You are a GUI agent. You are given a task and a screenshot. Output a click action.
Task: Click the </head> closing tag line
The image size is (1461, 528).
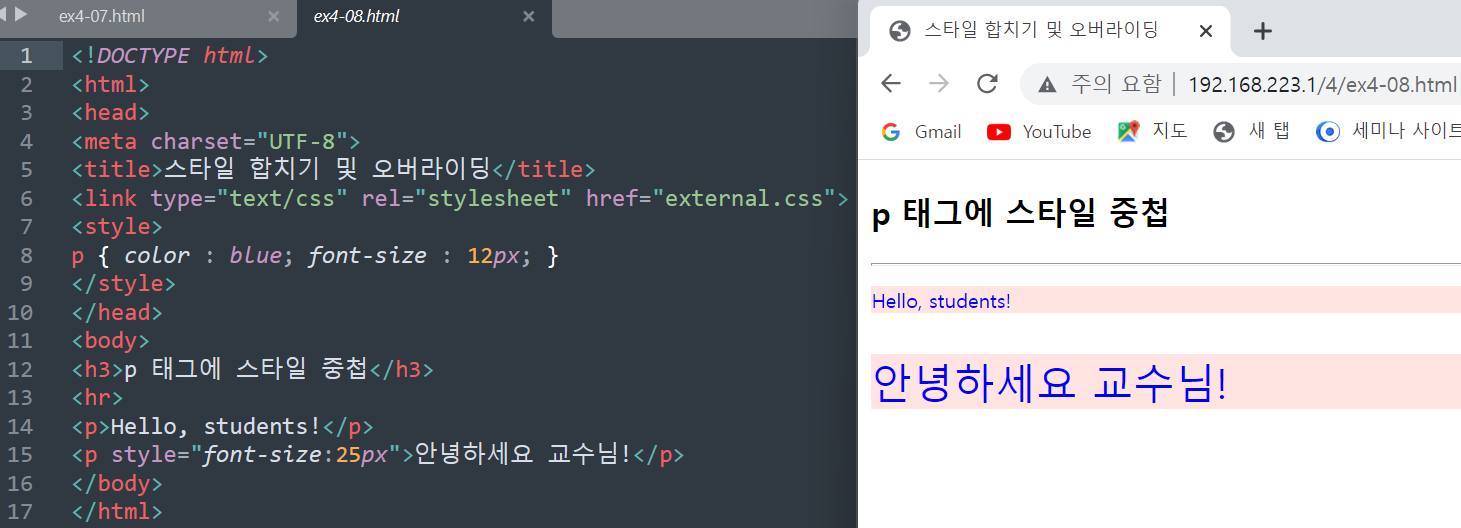(x=117, y=313)
